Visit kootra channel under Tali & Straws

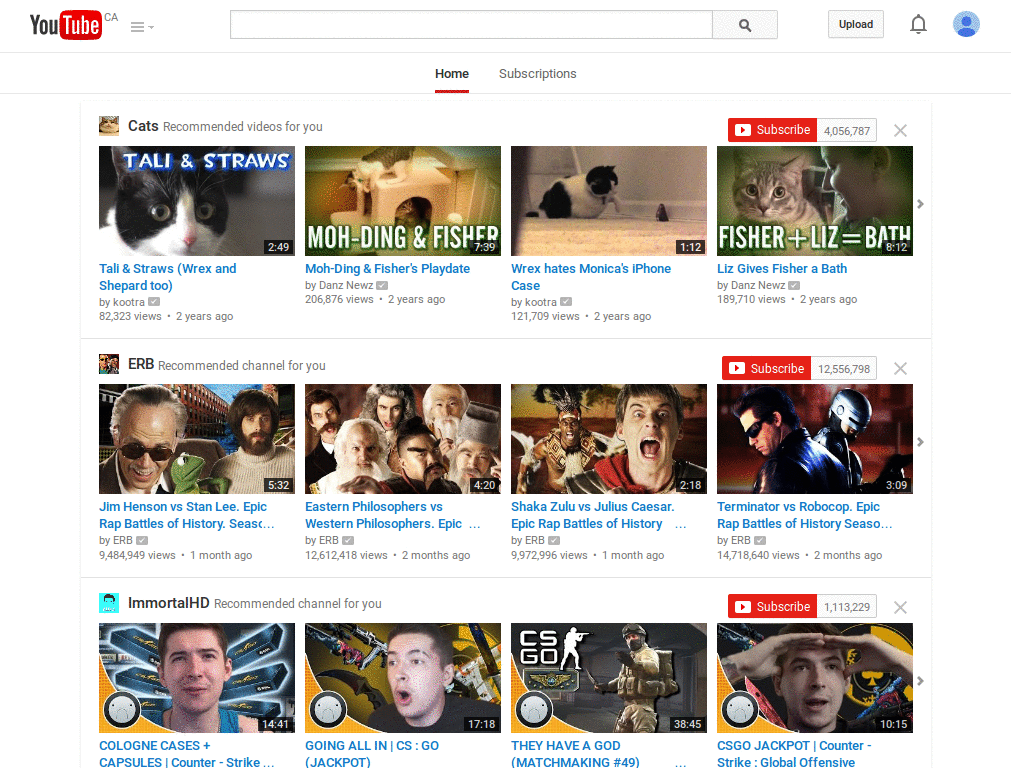[x=129, y=302]
